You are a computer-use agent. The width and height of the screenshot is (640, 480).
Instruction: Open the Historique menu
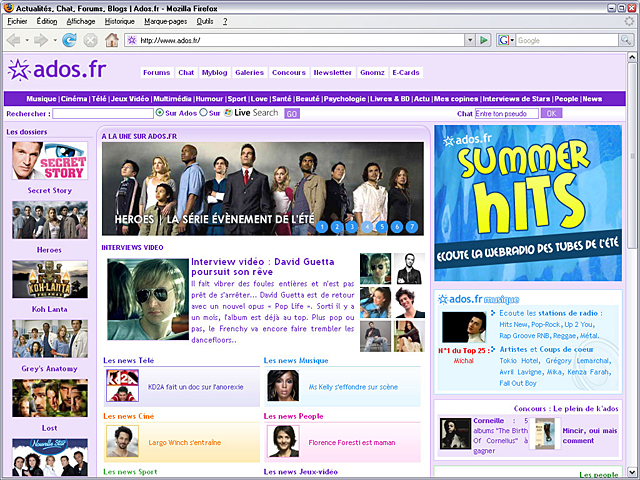120,21
